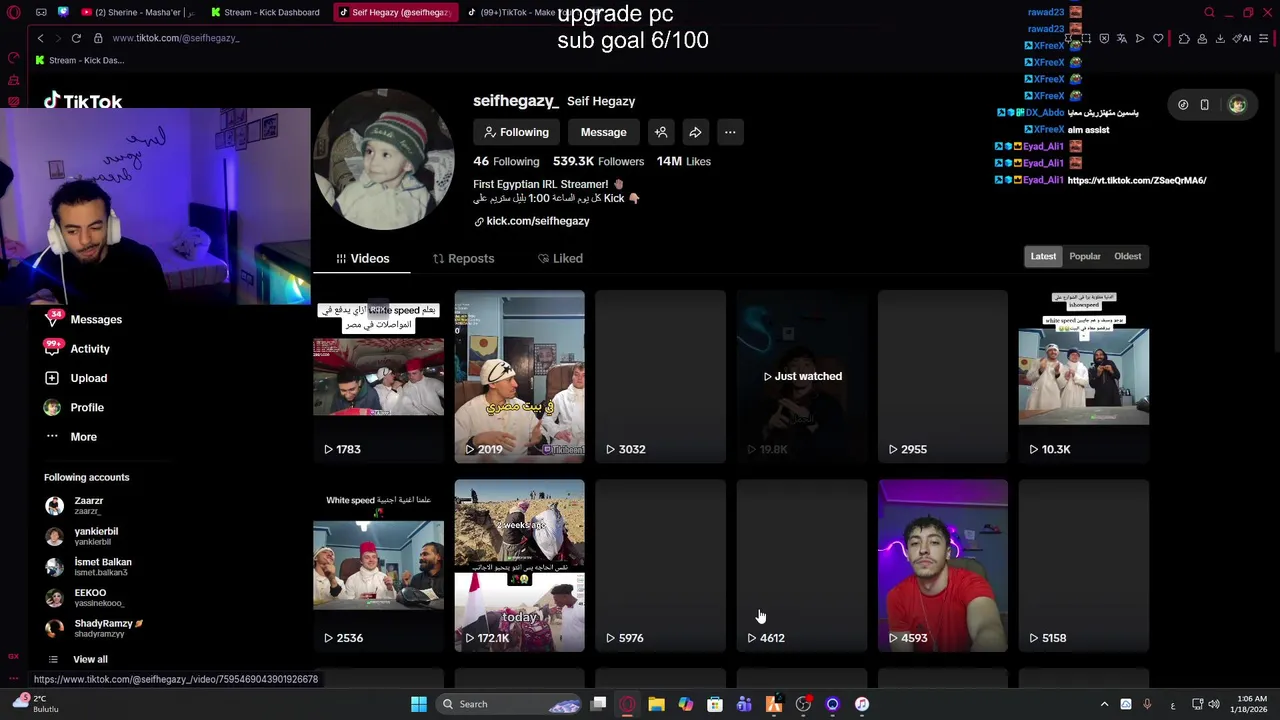Click the TikTok logo
1280x720 pixels.
(x=83, y=100)
